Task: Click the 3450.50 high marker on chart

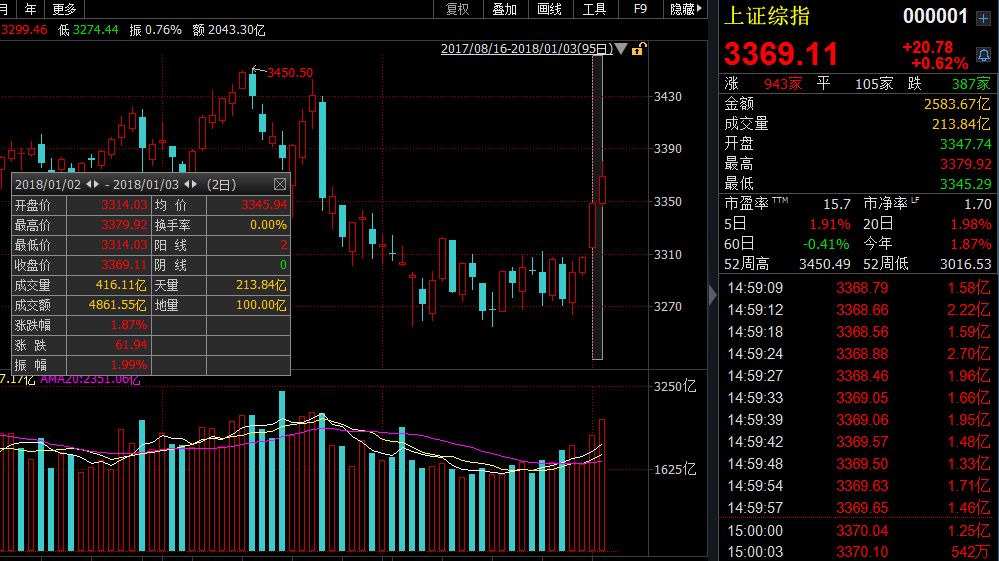Action: 290,73
